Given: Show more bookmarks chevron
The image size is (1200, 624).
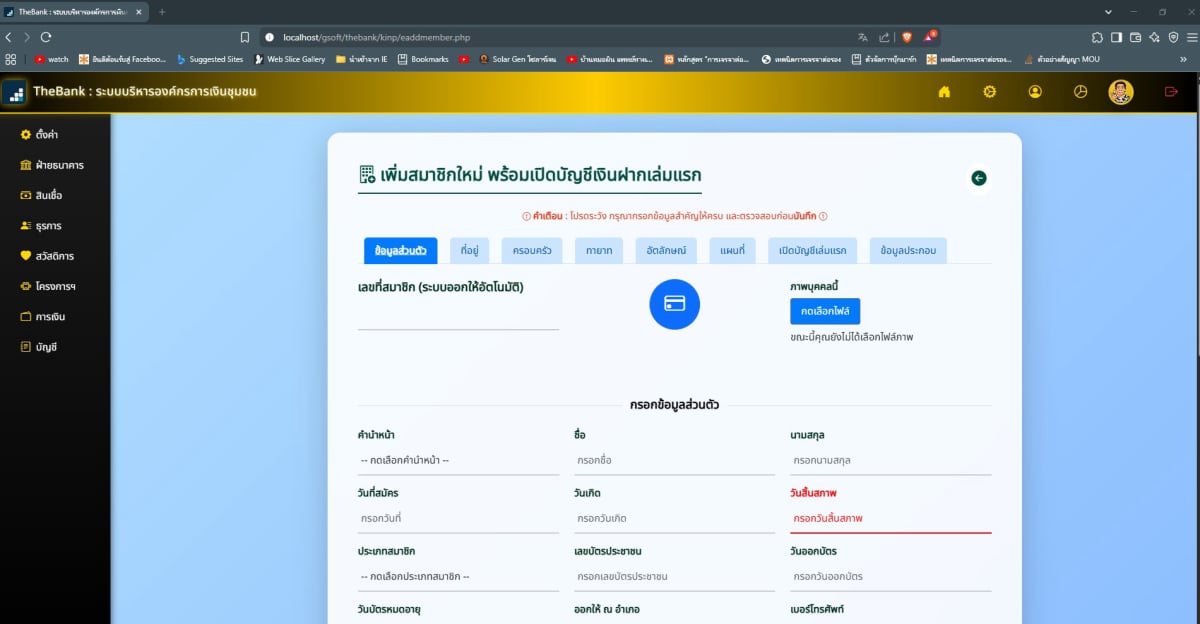Looking at the screenshot, I should 1184,59.
